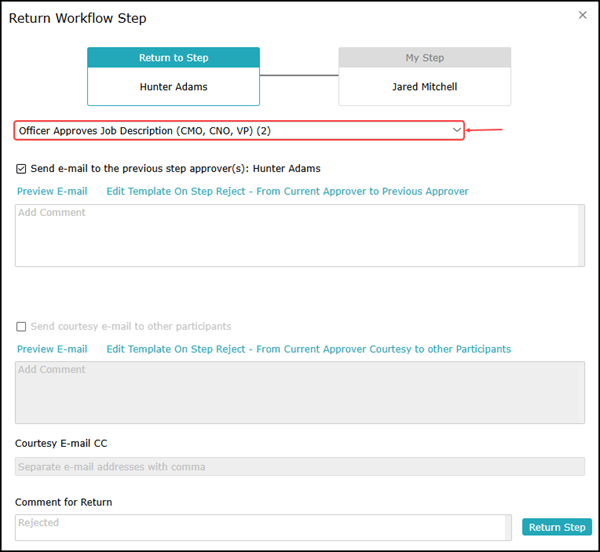Click the courtesy Add Comment text area
The image size is (600, 552).
(297, 392)
